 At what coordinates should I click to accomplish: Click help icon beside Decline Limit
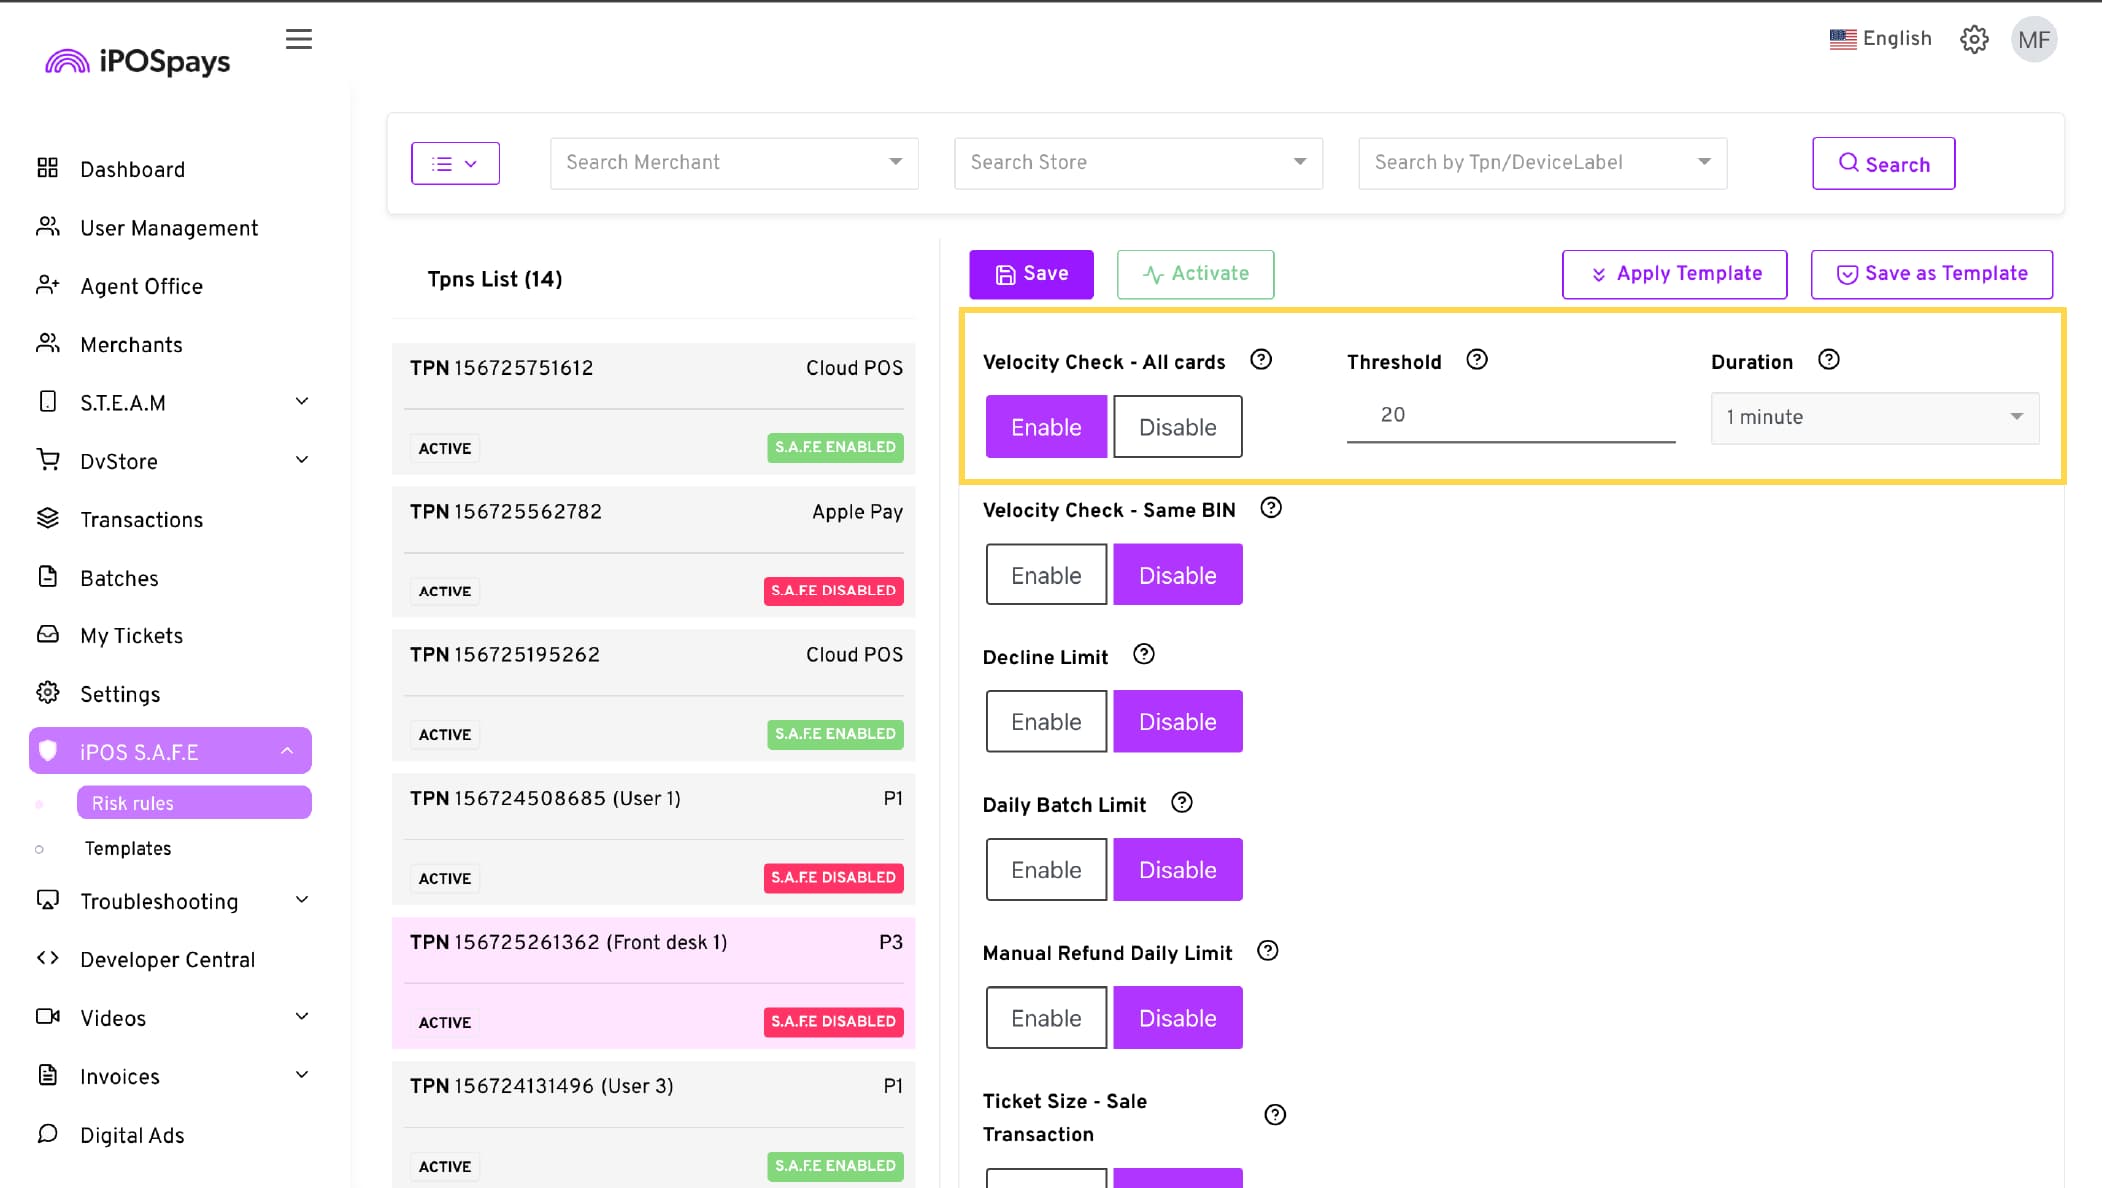[x=1143, y=655]
